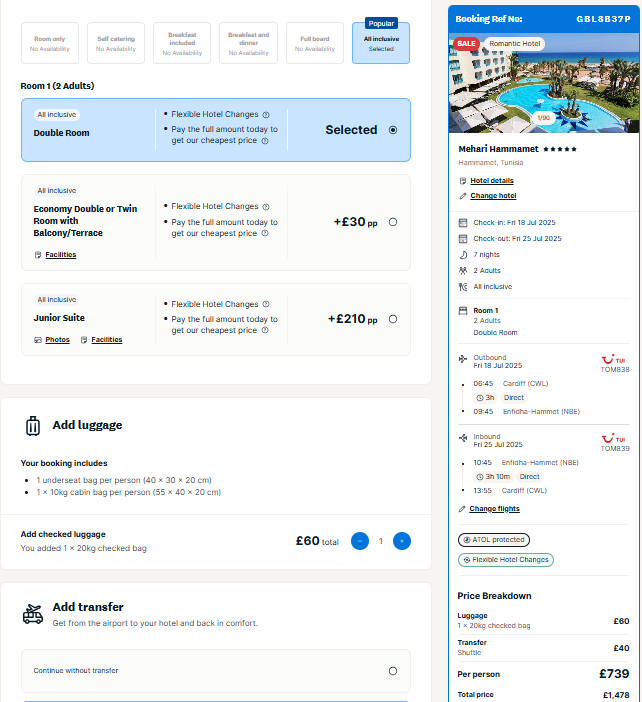Click the check-out calendar icon
The image size is (642, 702).
463,239
